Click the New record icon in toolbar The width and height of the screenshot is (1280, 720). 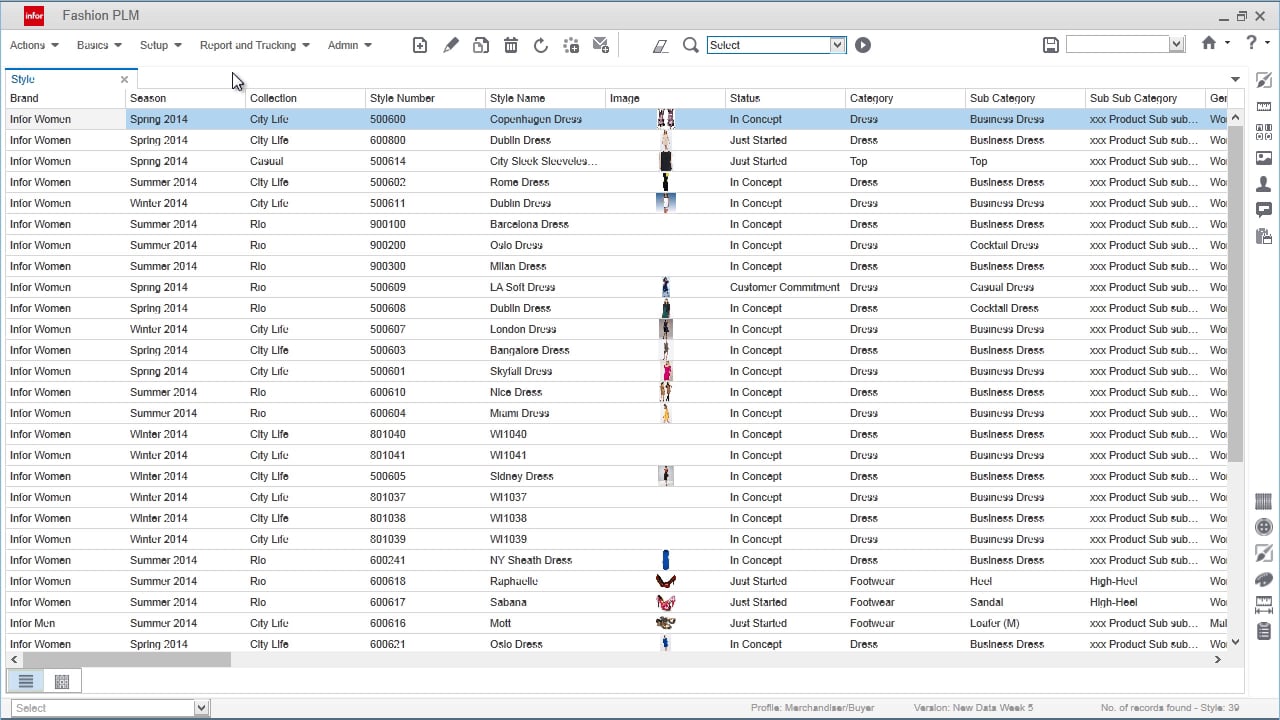click(x=420, y=45)
